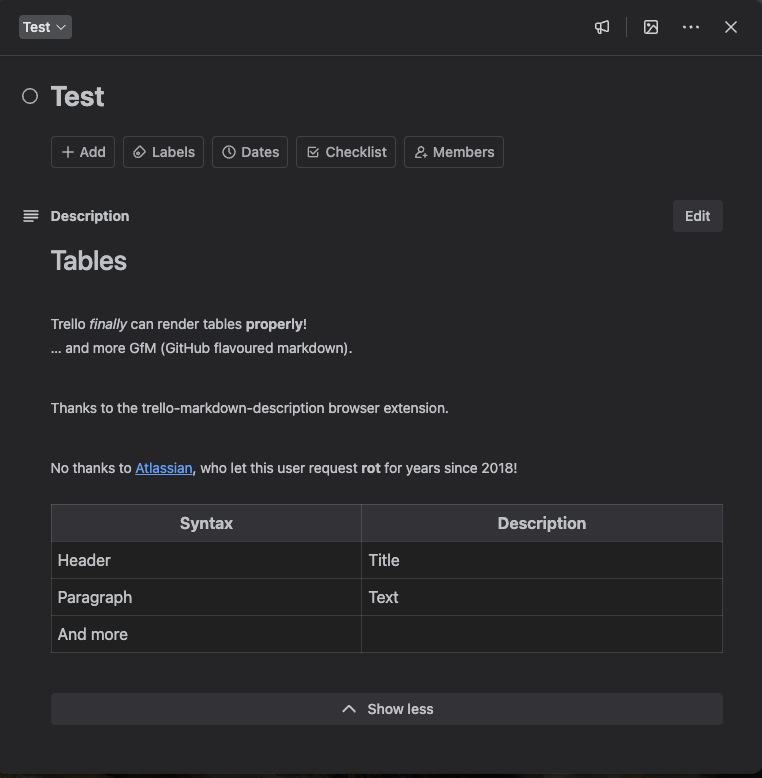Mark the Test card complete circle
The height and width of the screenshot is (778, 762).
[30, 96]
